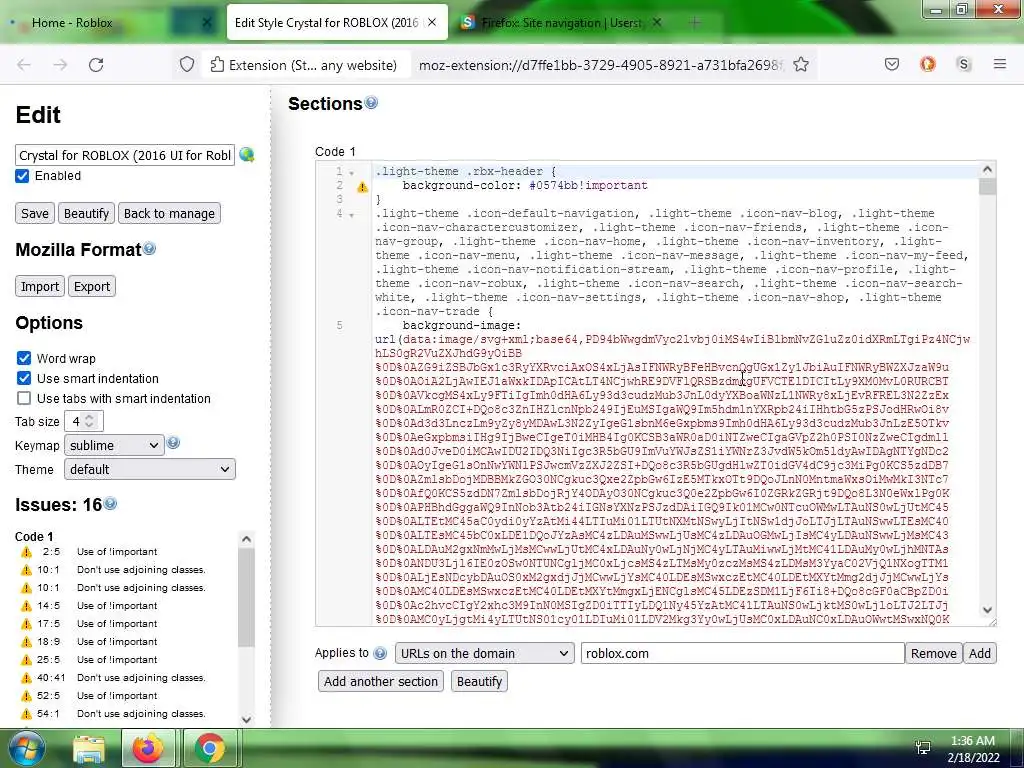Click warning icon for issue 40:41
1024x768 pixels.
[x=26, y=678]
